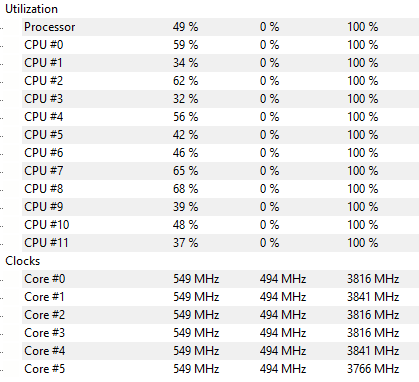Select the Processor utilization row
The width and height of the screenshot is (419, 382).
(220, 27)
